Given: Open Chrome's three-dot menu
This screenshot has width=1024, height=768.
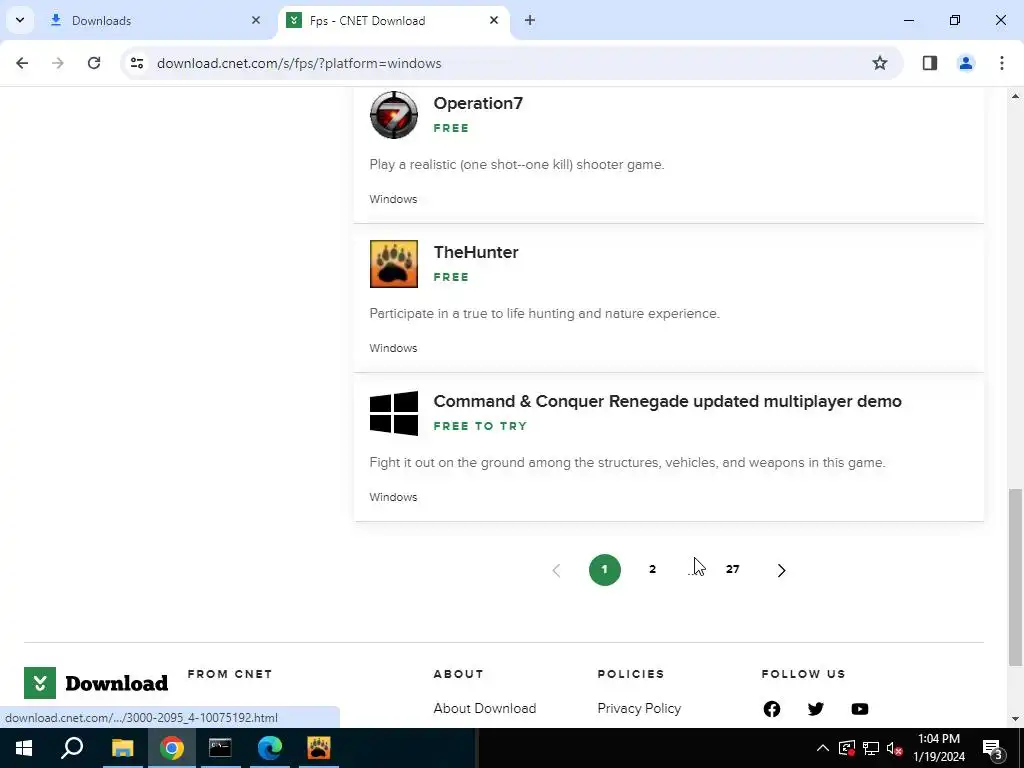Looking at the screenshot, I should tap(1002, 63).
